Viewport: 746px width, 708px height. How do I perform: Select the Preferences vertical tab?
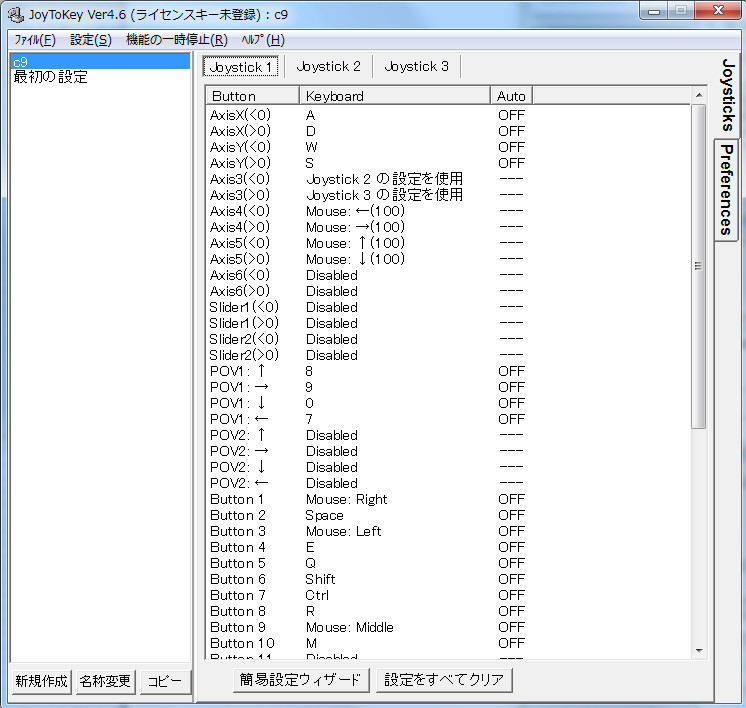[x=726, y=190]
